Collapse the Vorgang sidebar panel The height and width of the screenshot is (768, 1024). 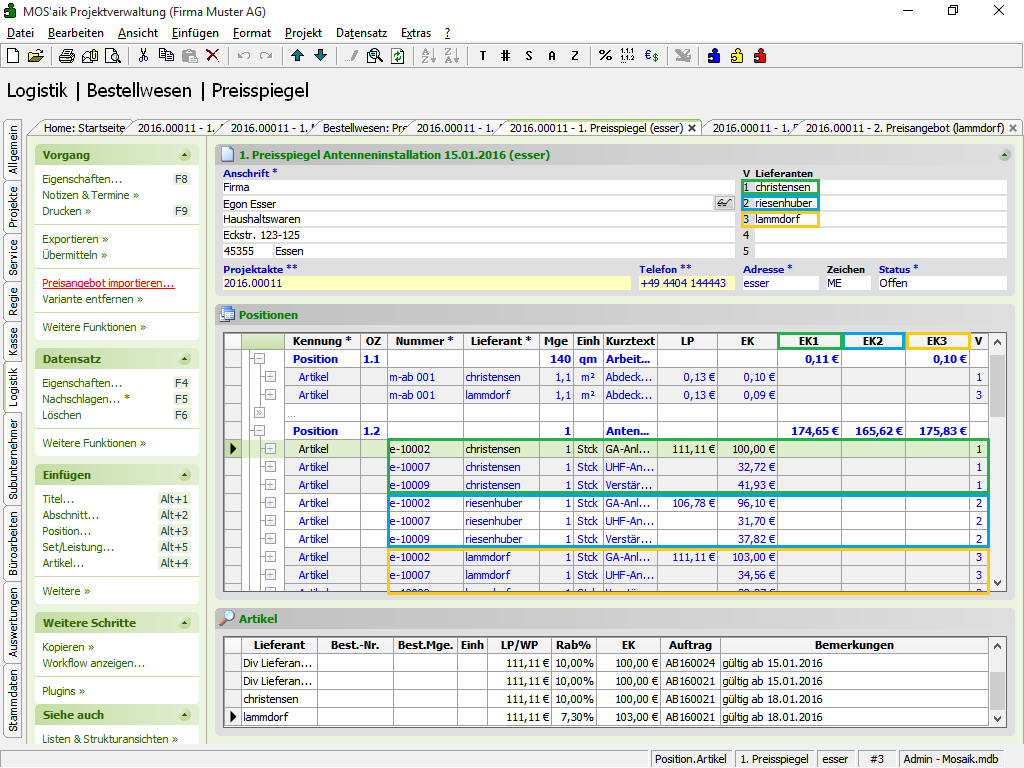(184, 155)
